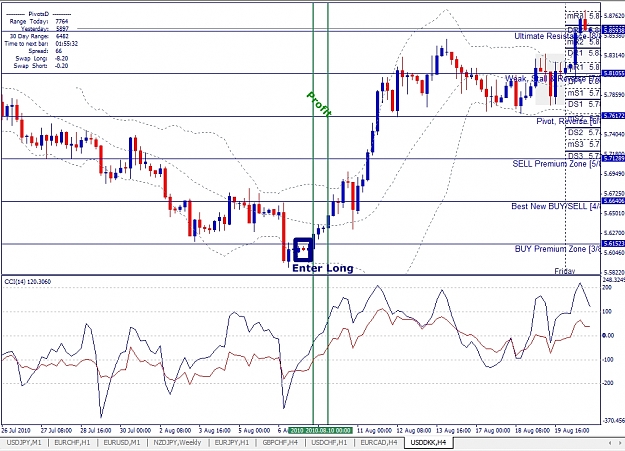Click the '30 Day Range: 6482' info line

39,36
